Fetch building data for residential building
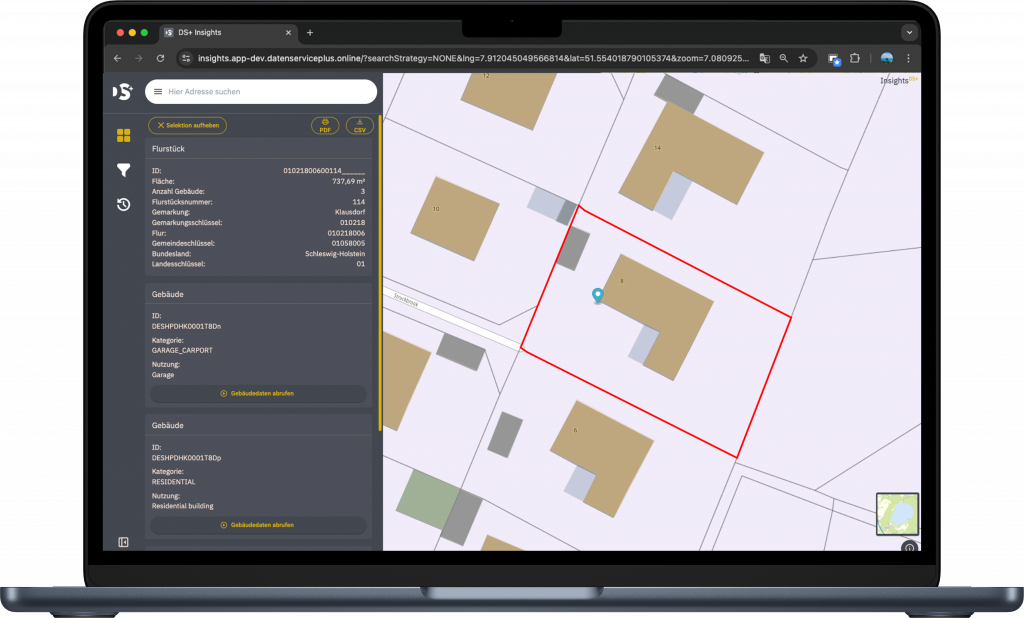This screenshot has width=1024, height=618. [x=257, y=525]
